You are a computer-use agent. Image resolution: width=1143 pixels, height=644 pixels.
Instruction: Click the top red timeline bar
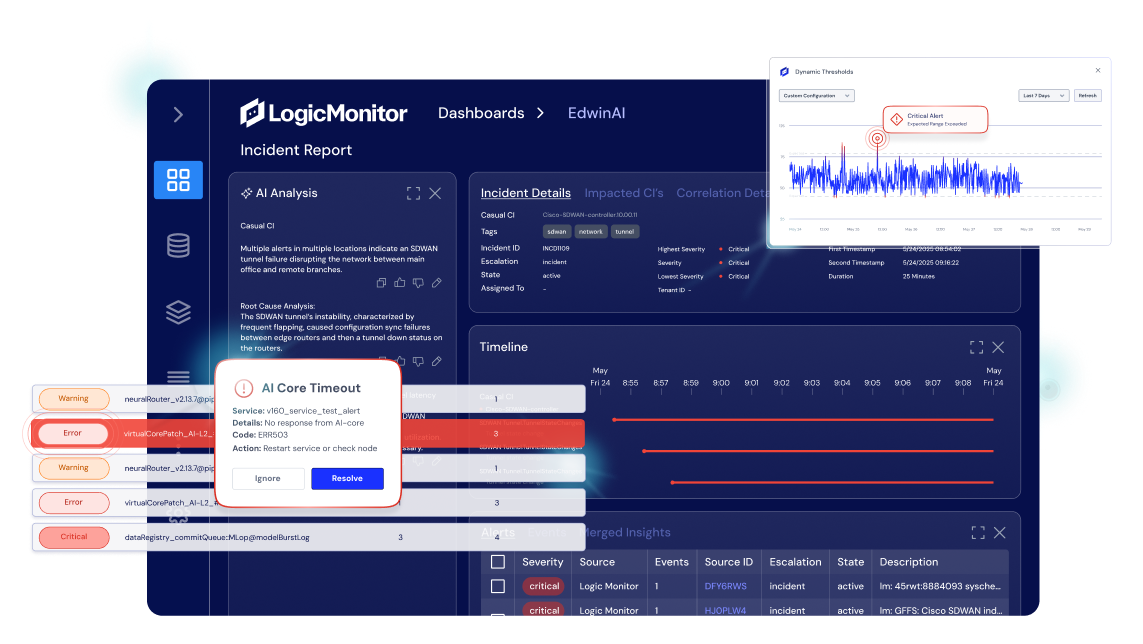[803, 420]
